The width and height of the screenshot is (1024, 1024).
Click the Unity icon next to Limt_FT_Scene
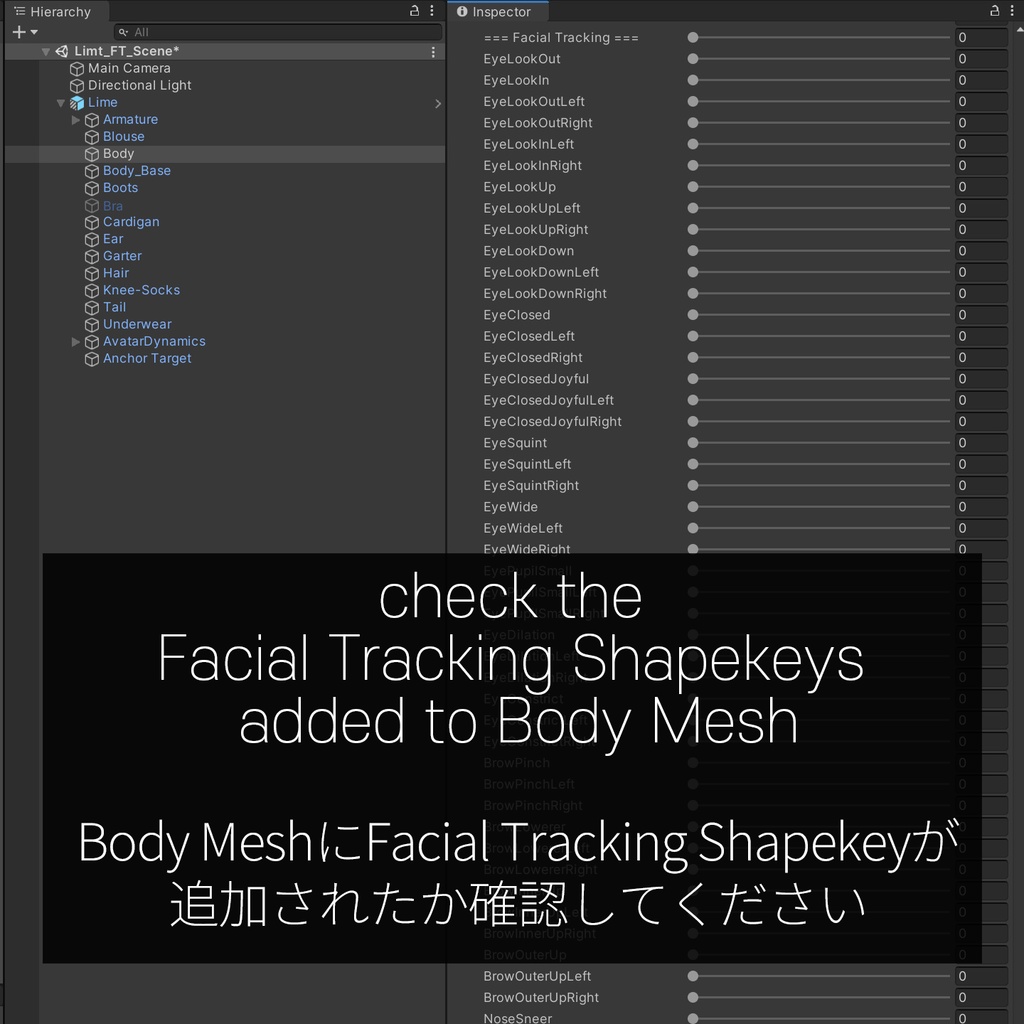click(x=62, y=51)
